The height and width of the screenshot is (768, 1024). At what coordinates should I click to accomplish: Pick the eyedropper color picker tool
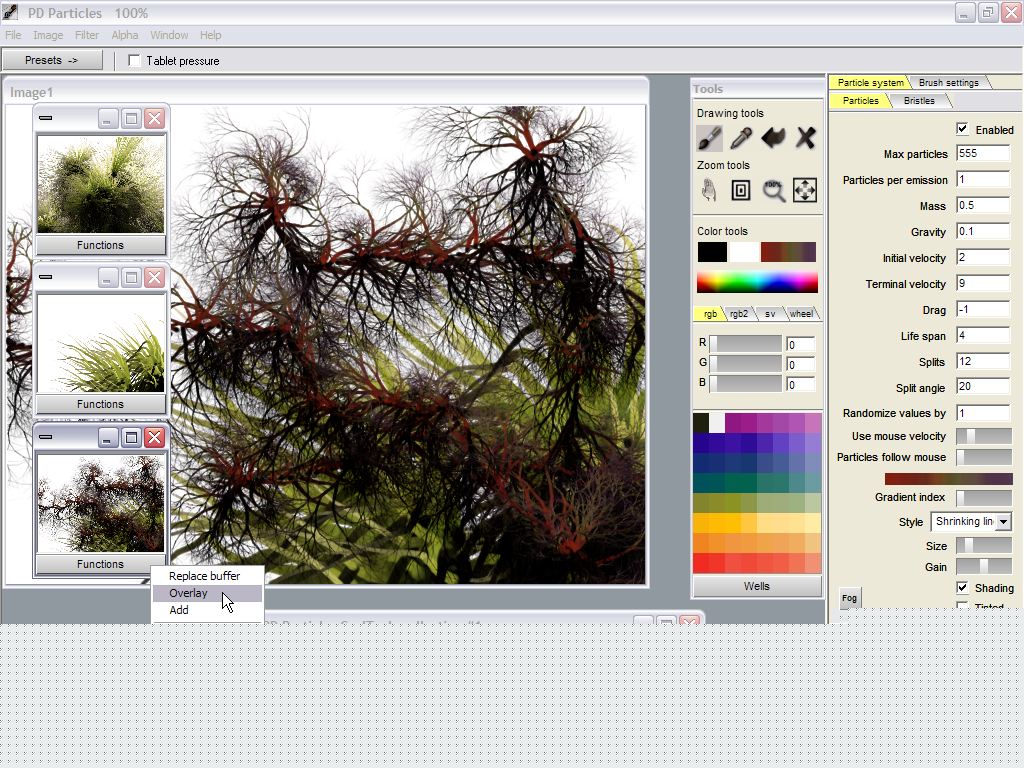click(741, 138)
